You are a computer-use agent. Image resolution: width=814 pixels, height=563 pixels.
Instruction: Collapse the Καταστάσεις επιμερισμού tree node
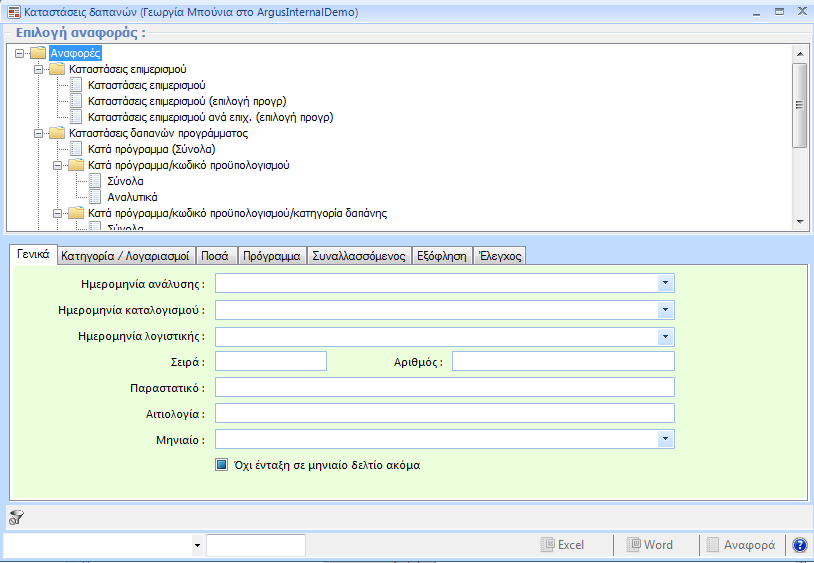coord(39,69)
